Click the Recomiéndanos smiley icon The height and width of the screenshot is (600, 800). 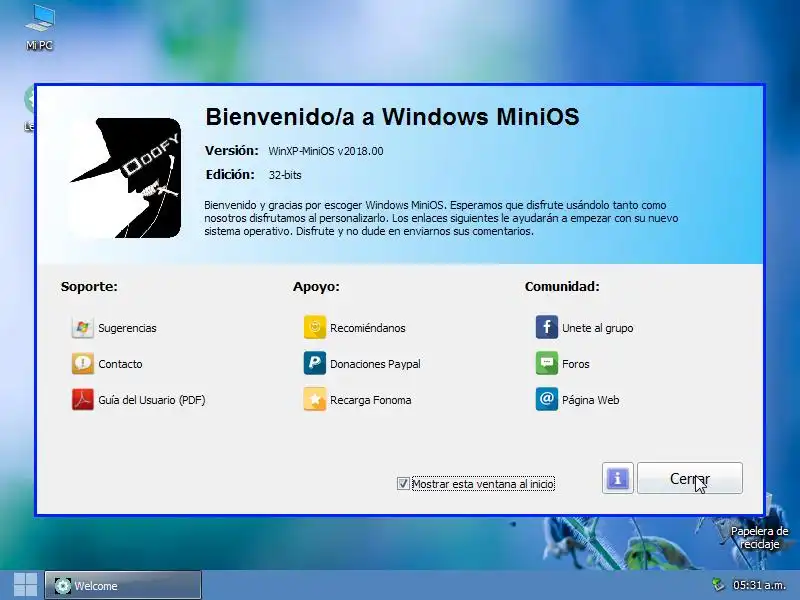pyautogui.click(x=315, y=328)
